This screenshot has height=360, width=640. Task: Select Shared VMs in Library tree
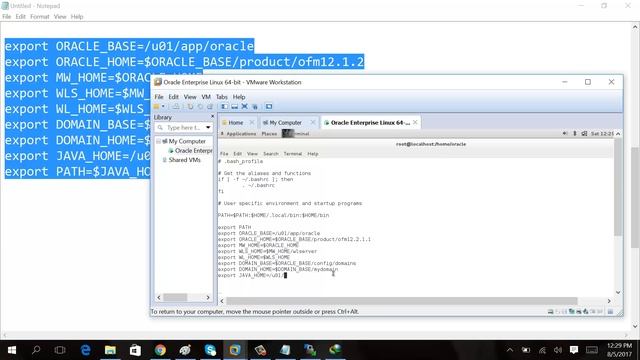(x=182, y=160)
